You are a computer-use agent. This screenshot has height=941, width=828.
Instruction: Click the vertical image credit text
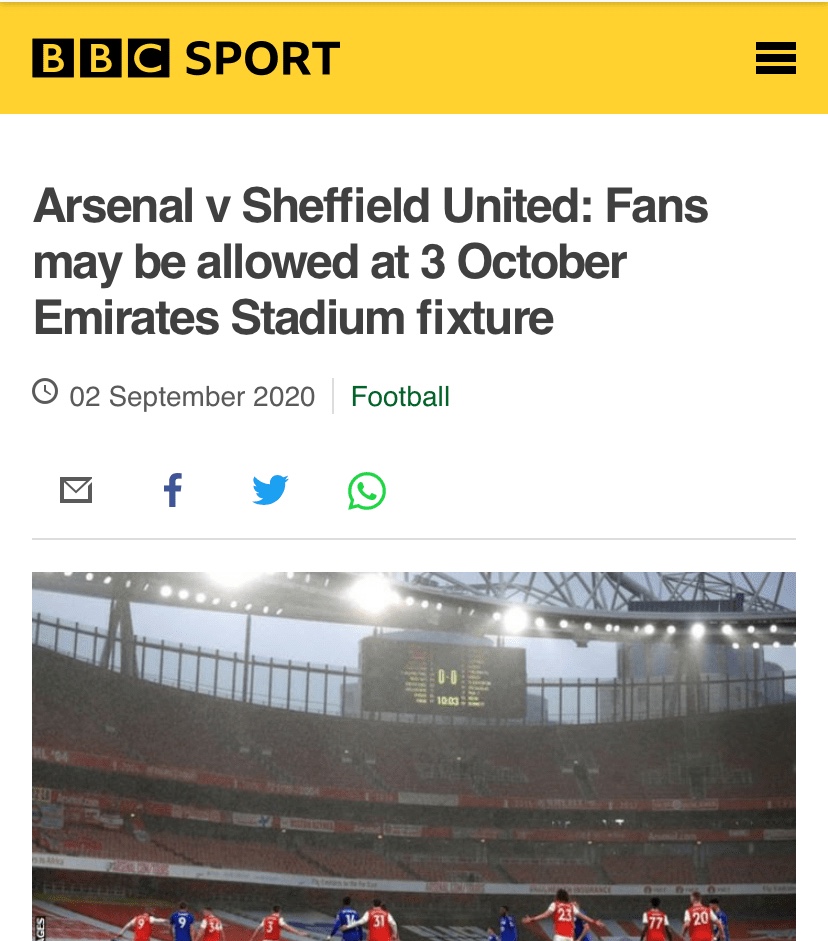tap(40, 925)
